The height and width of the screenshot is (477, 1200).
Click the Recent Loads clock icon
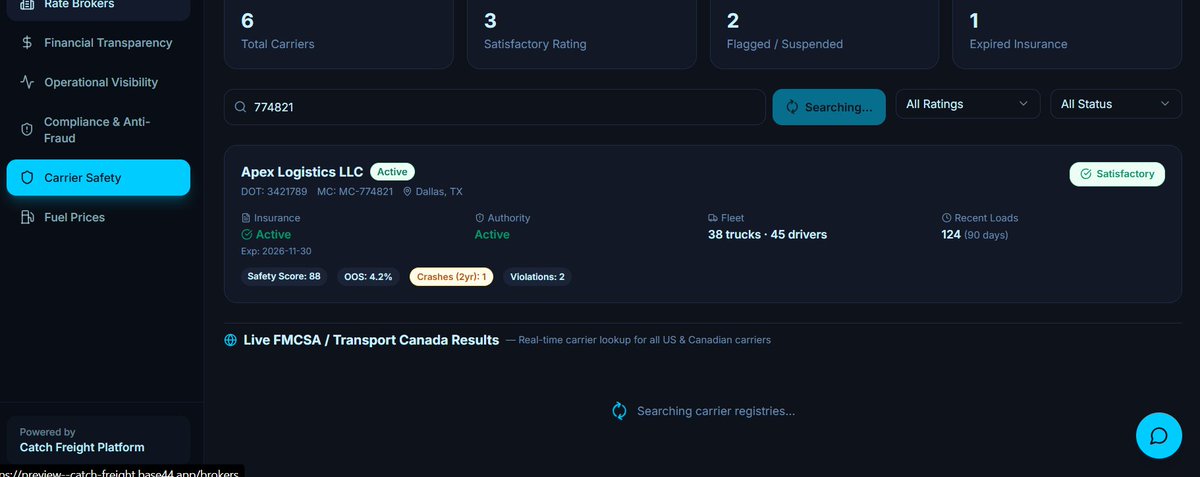(946, 218)
